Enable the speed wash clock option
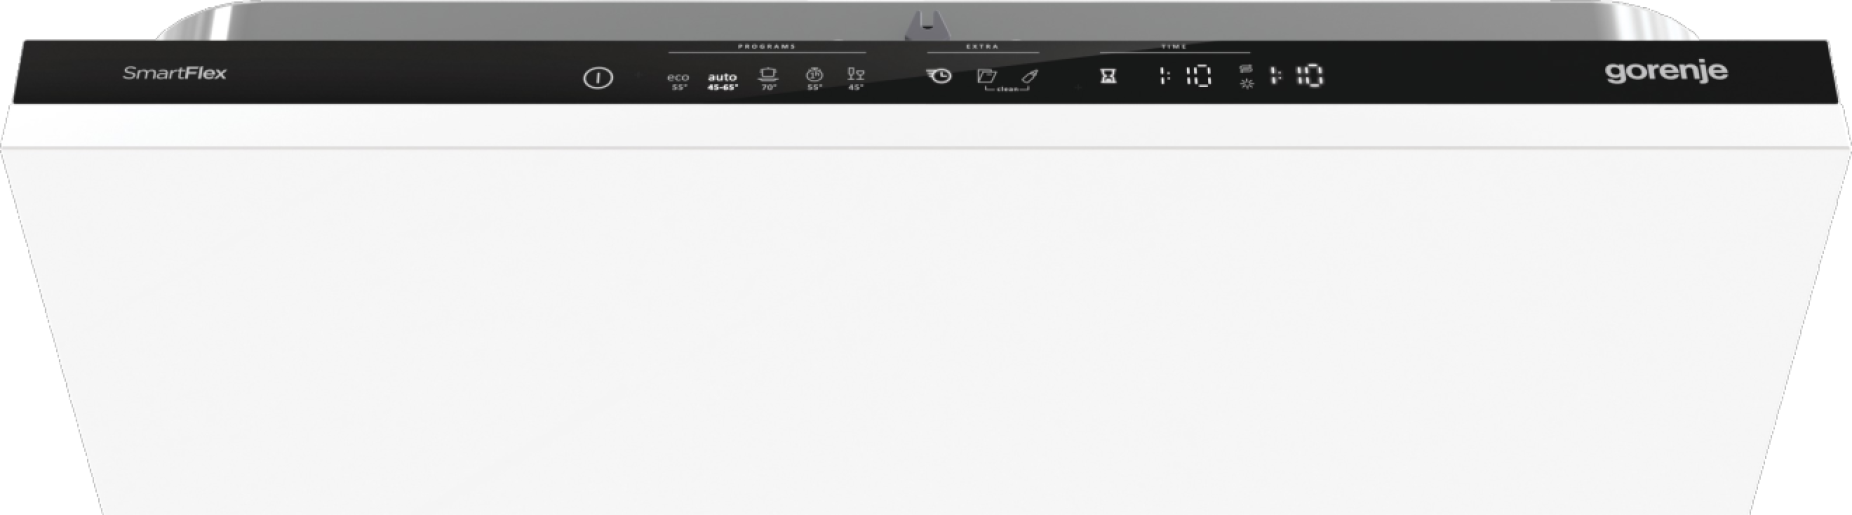This screenshot has height=515, width=1852. click(939, 76)
